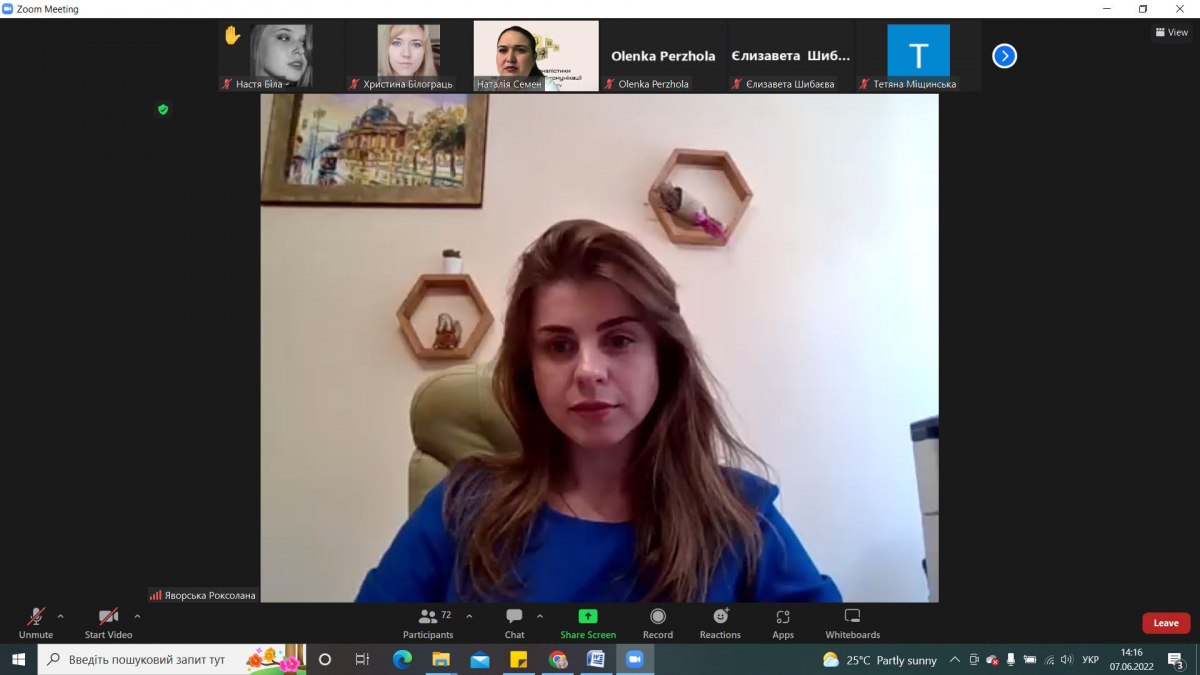Open the View layout menu

[1172, 32]
